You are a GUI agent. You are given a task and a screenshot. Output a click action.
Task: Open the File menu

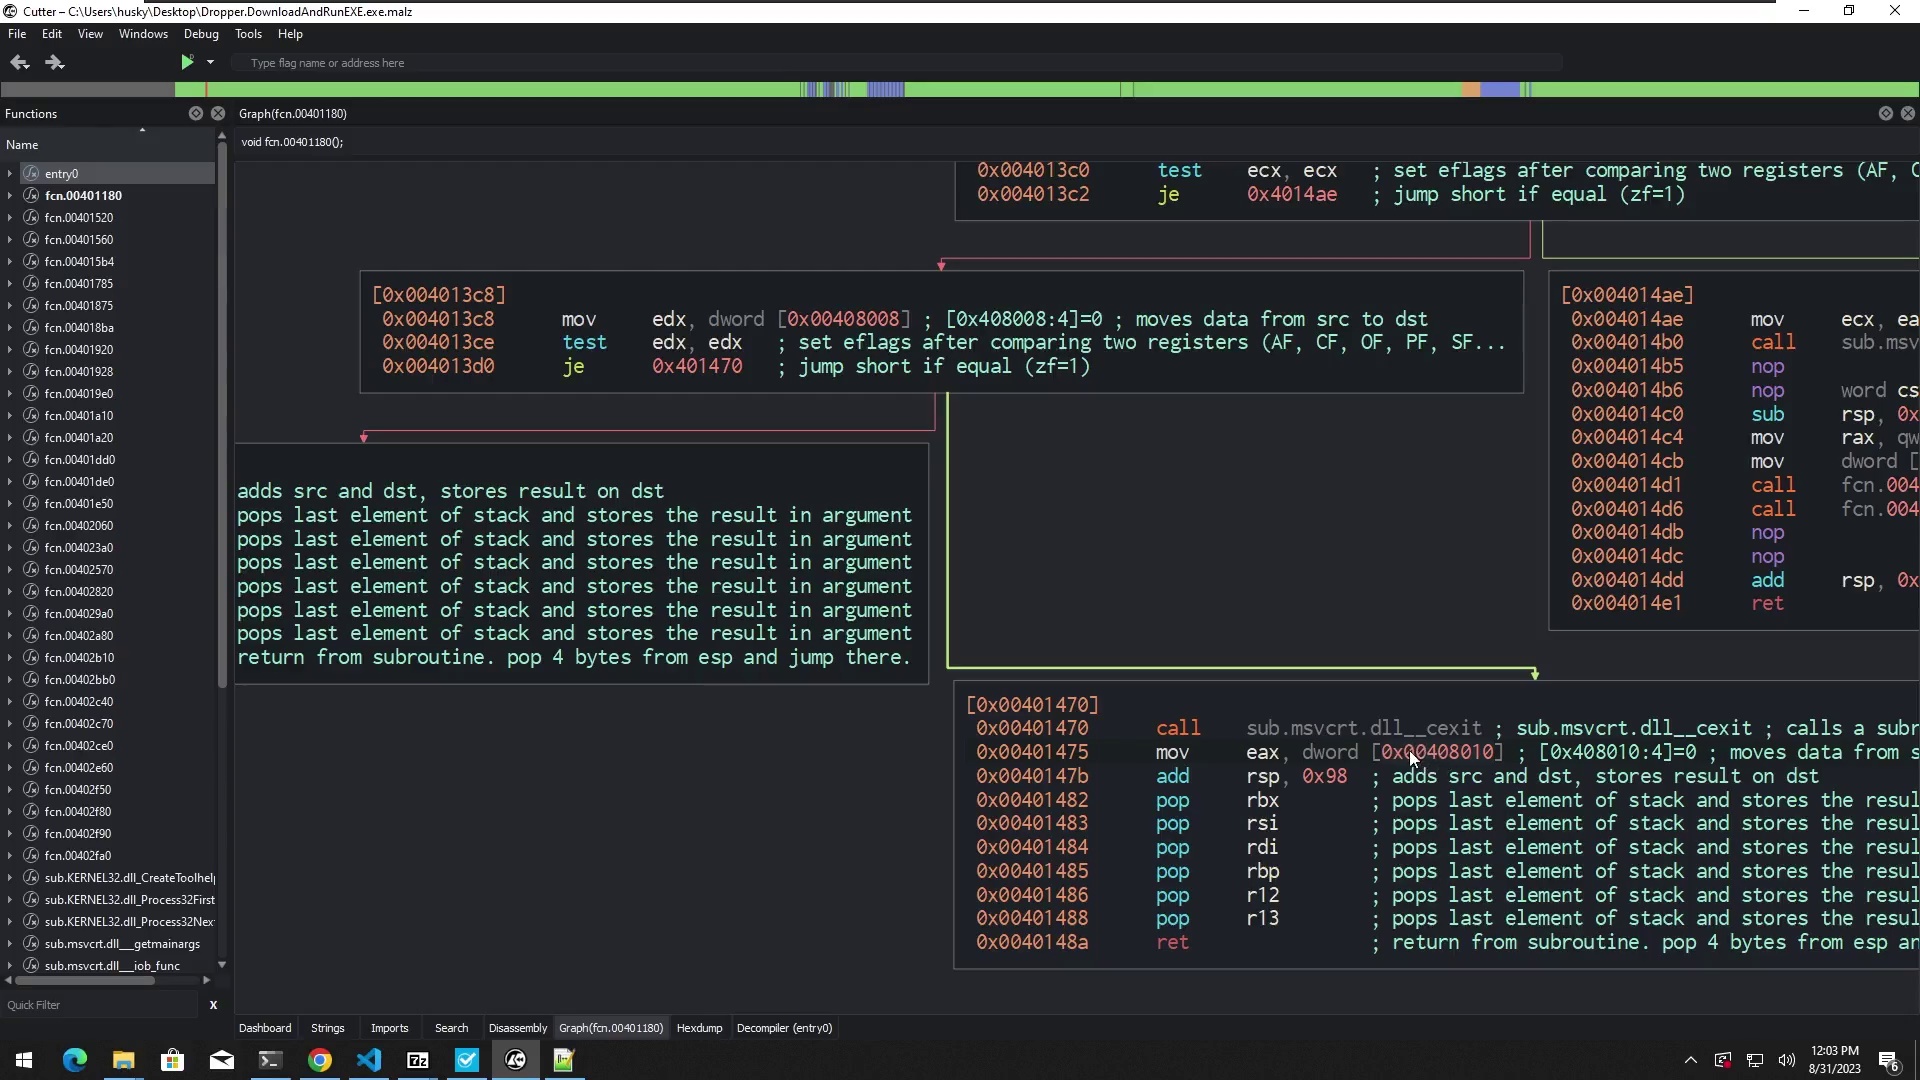17,34
